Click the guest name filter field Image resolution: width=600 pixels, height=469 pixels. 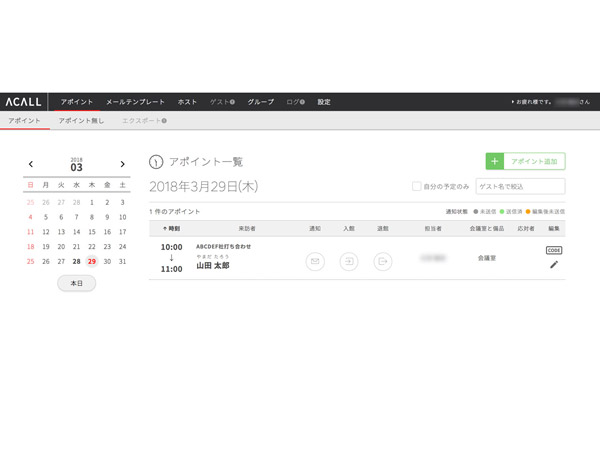(520, 186)
